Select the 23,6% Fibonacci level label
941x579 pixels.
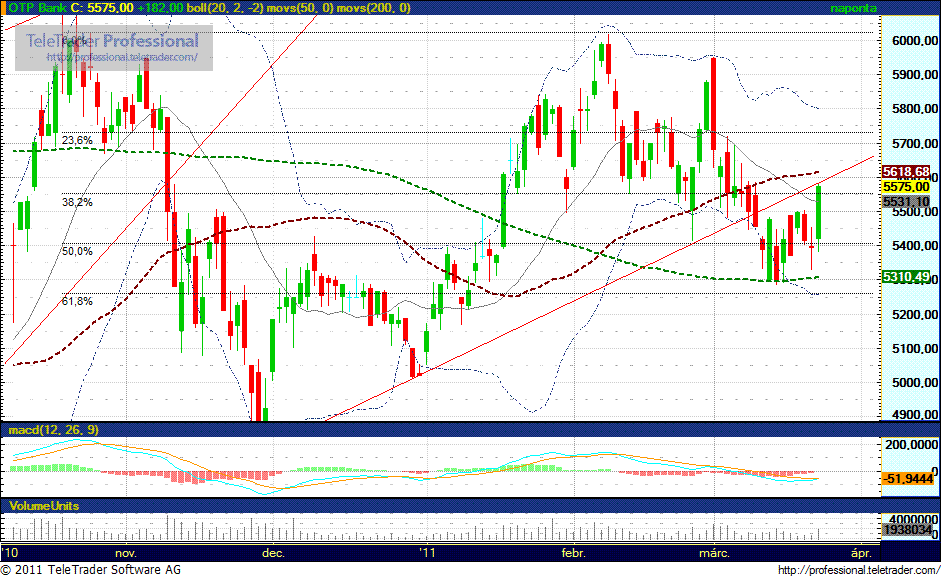77,141
